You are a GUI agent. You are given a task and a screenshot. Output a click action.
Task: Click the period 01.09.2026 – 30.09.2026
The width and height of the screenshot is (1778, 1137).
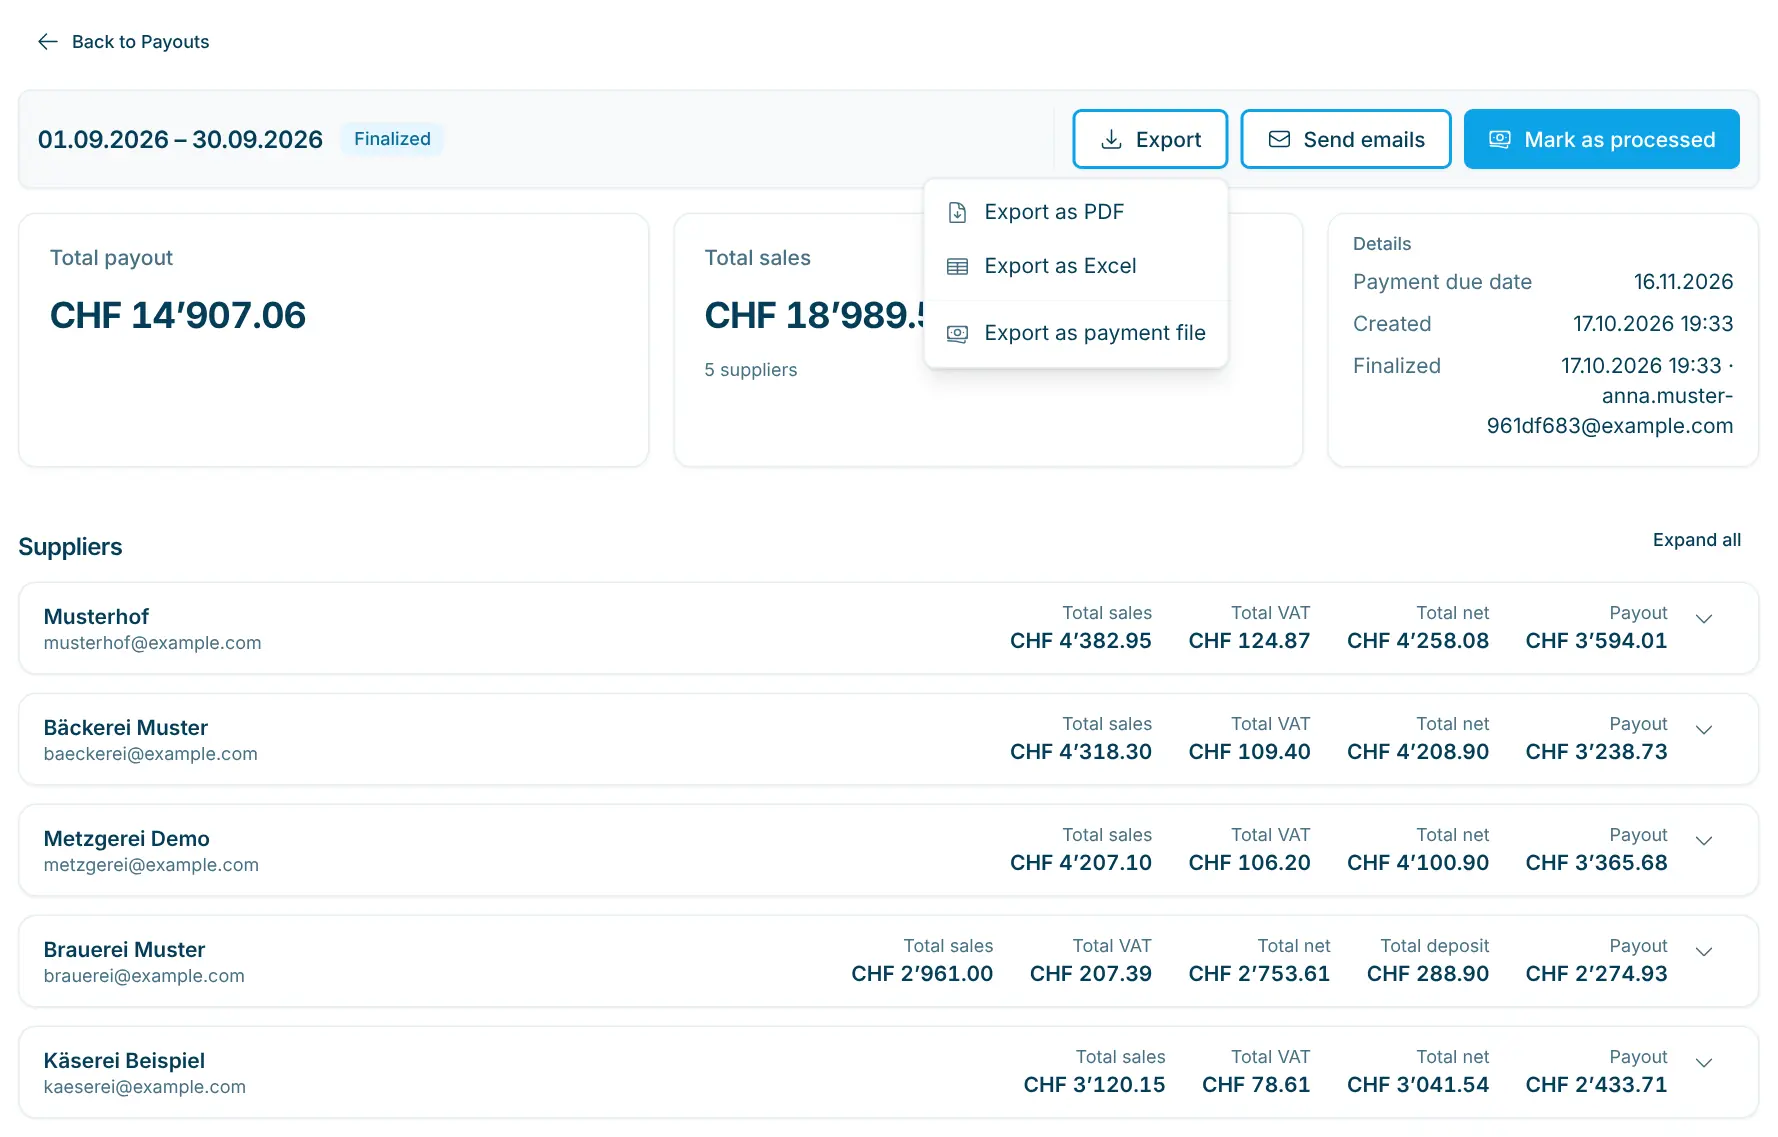pos(180,139)
